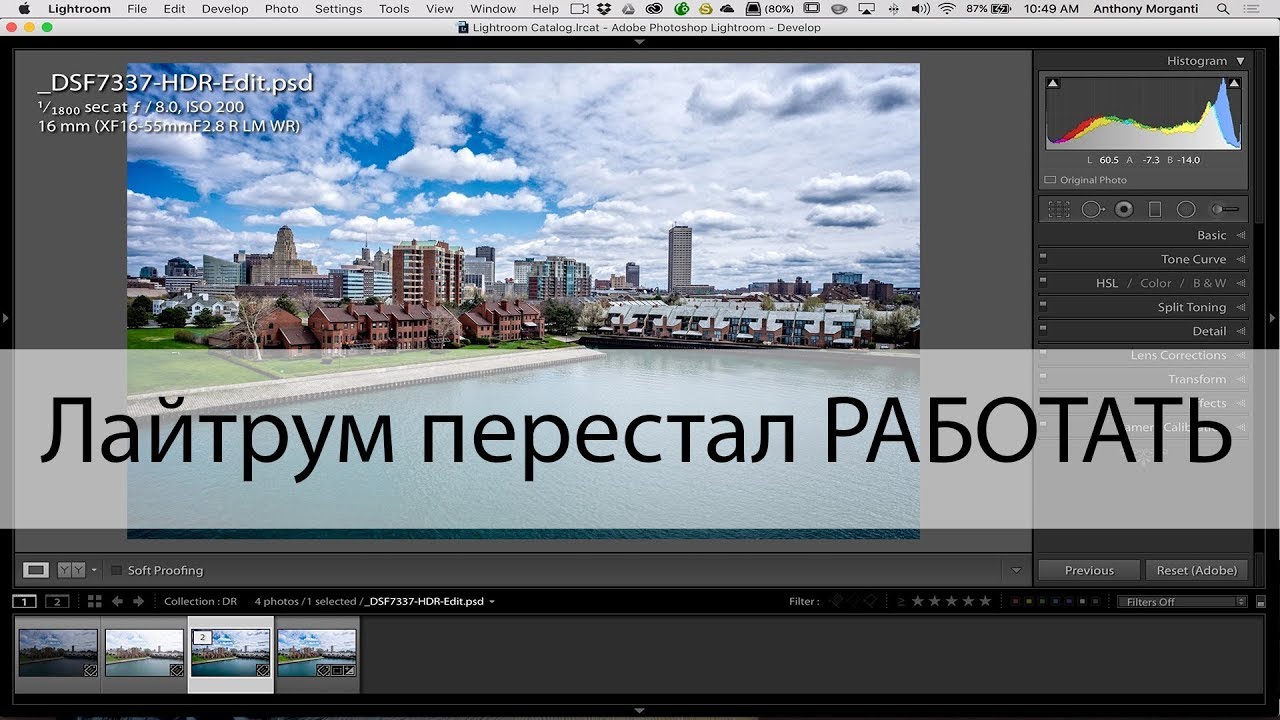
Task: Toggle the HSL panel switch
Action: pos(1043,281)
